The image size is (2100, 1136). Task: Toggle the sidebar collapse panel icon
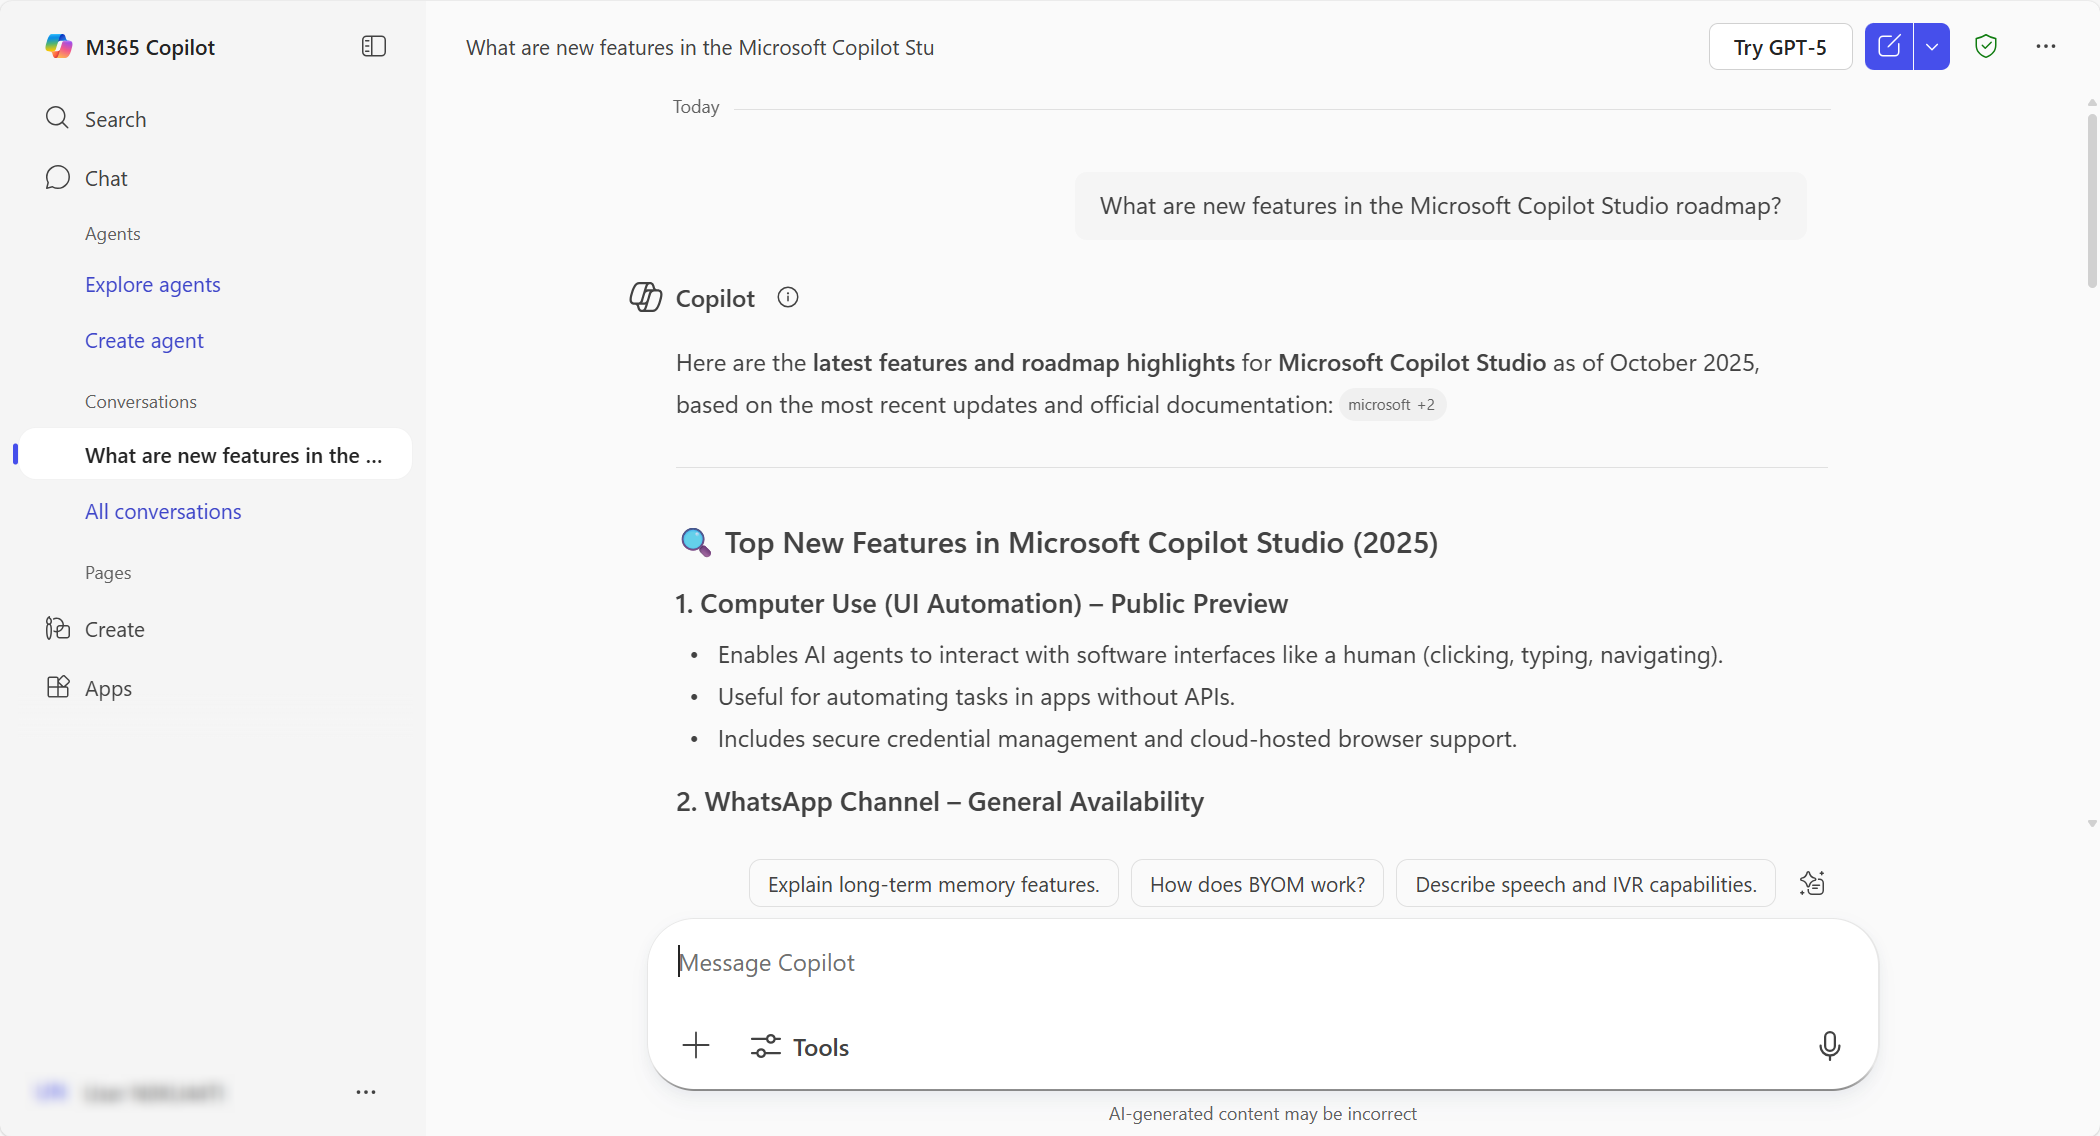coord(374,47)
